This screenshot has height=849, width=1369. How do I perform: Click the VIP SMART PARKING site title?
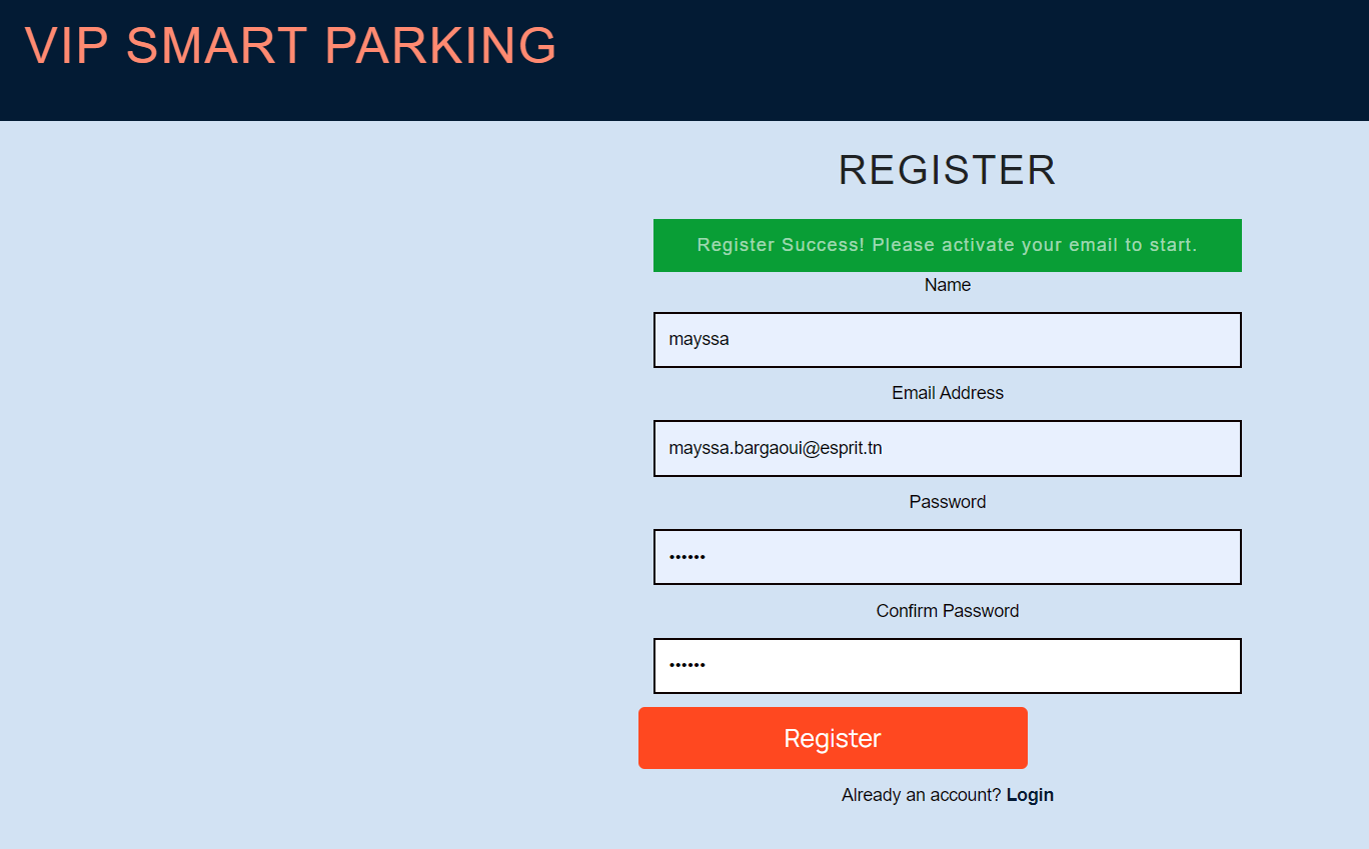289,46
